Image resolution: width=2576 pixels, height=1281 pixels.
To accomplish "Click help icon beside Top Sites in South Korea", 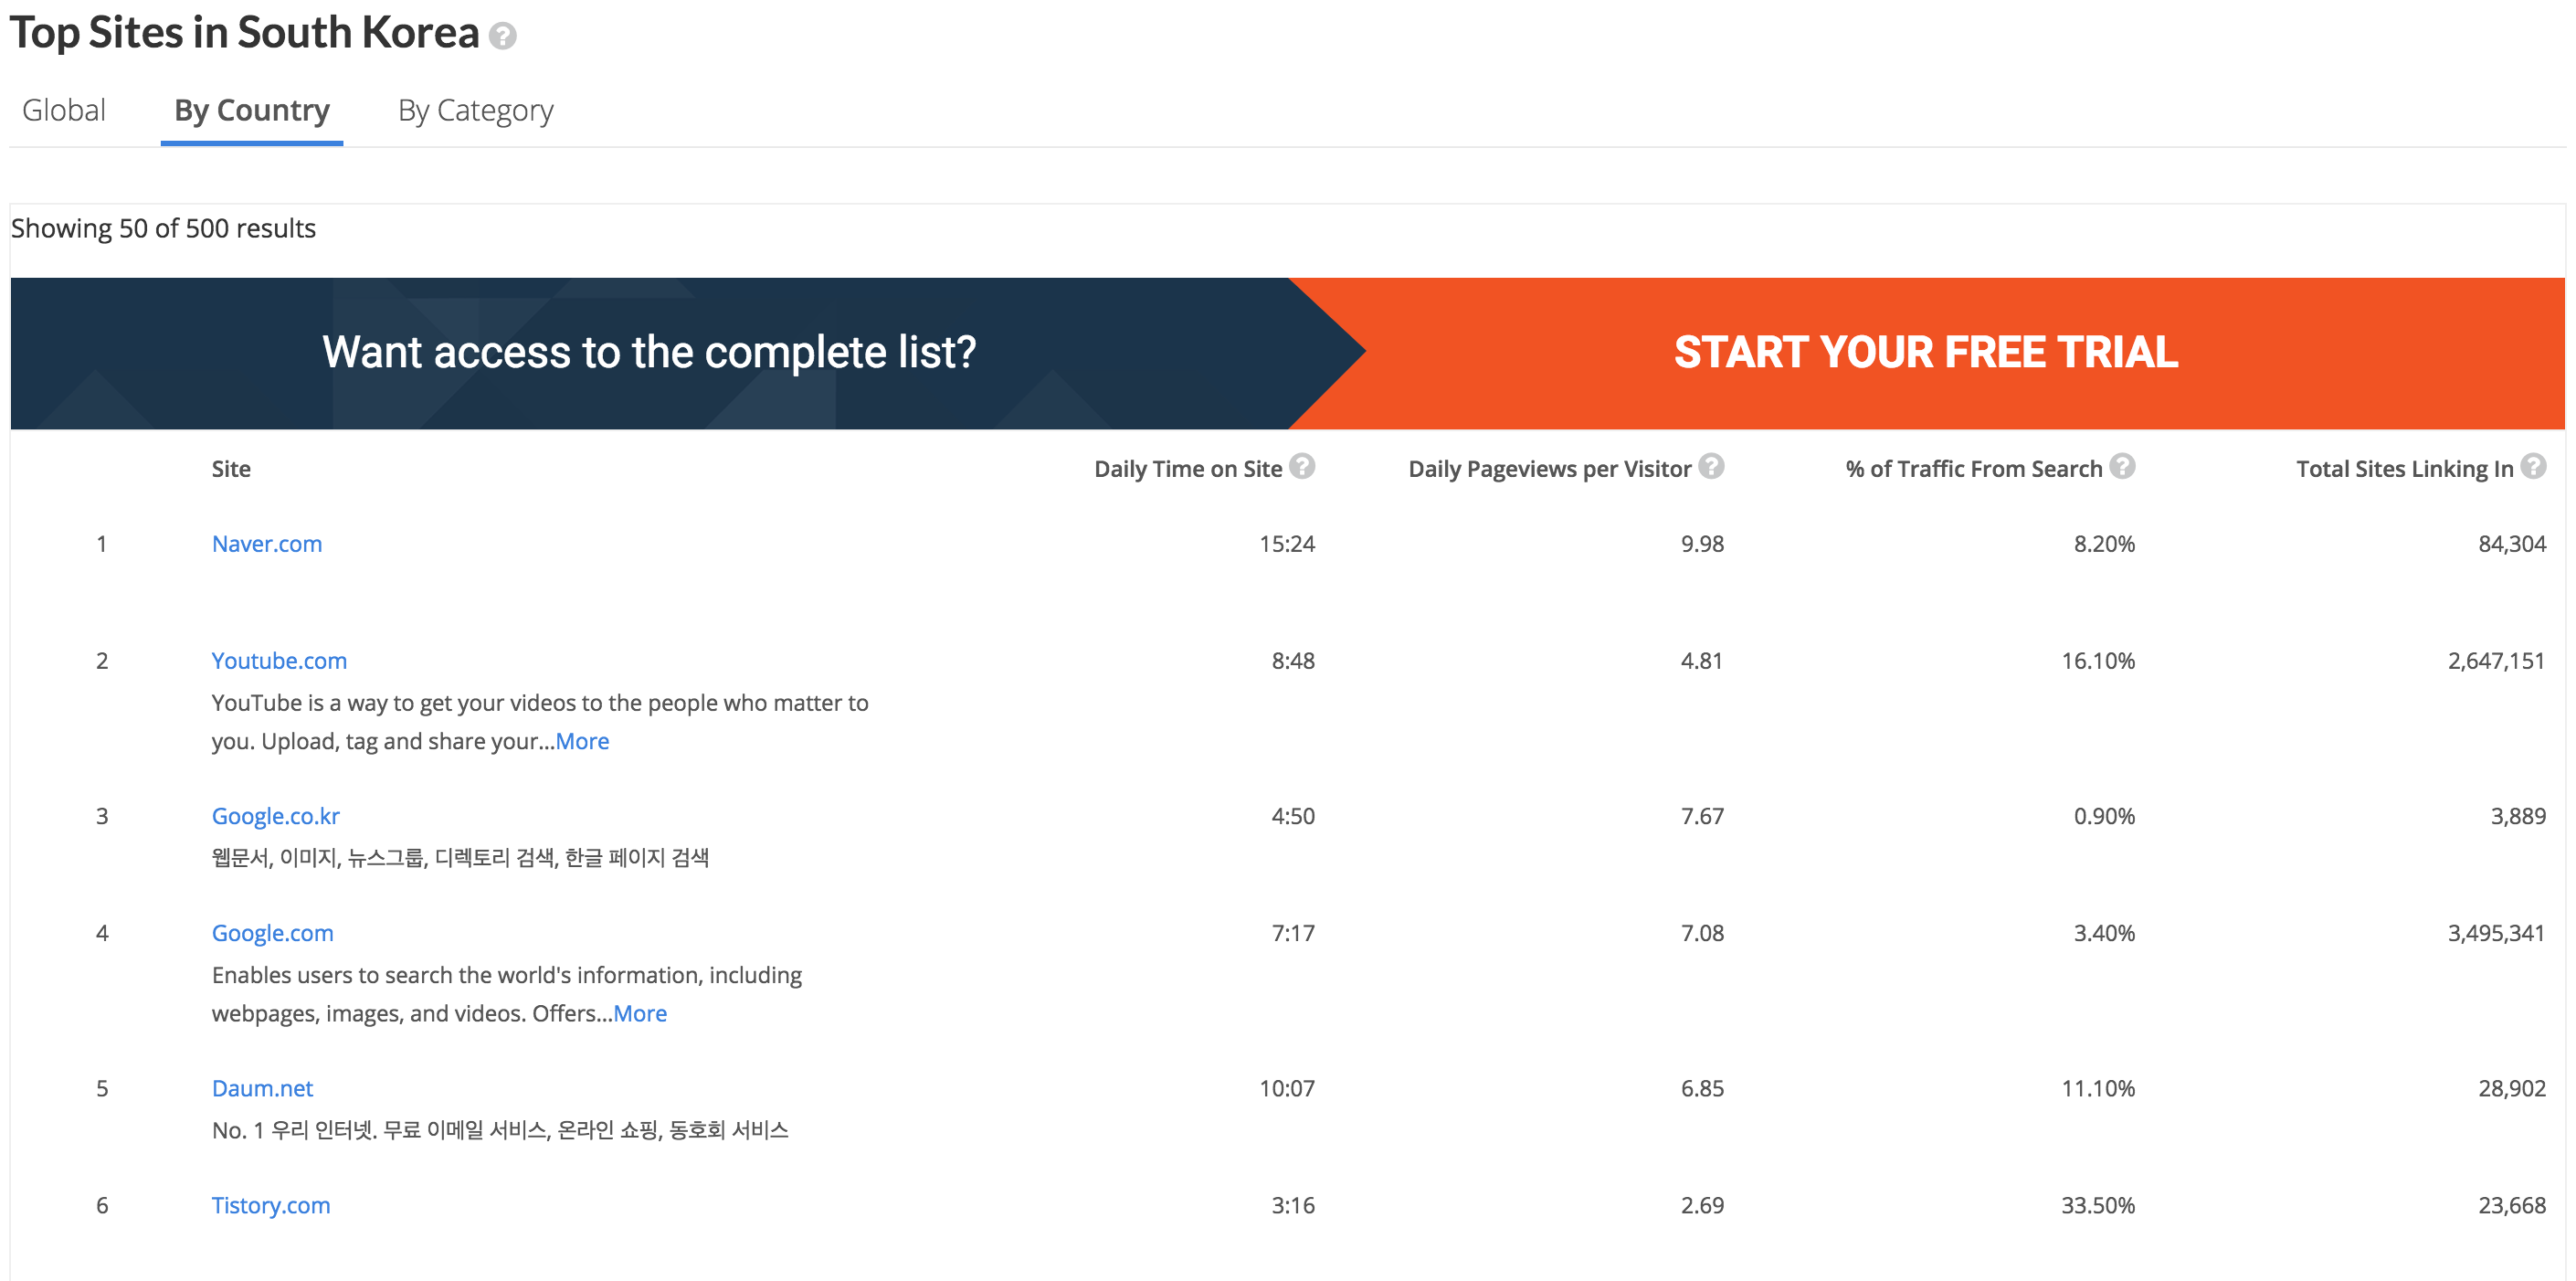I will pyautogui.click(x=503, y=37).
